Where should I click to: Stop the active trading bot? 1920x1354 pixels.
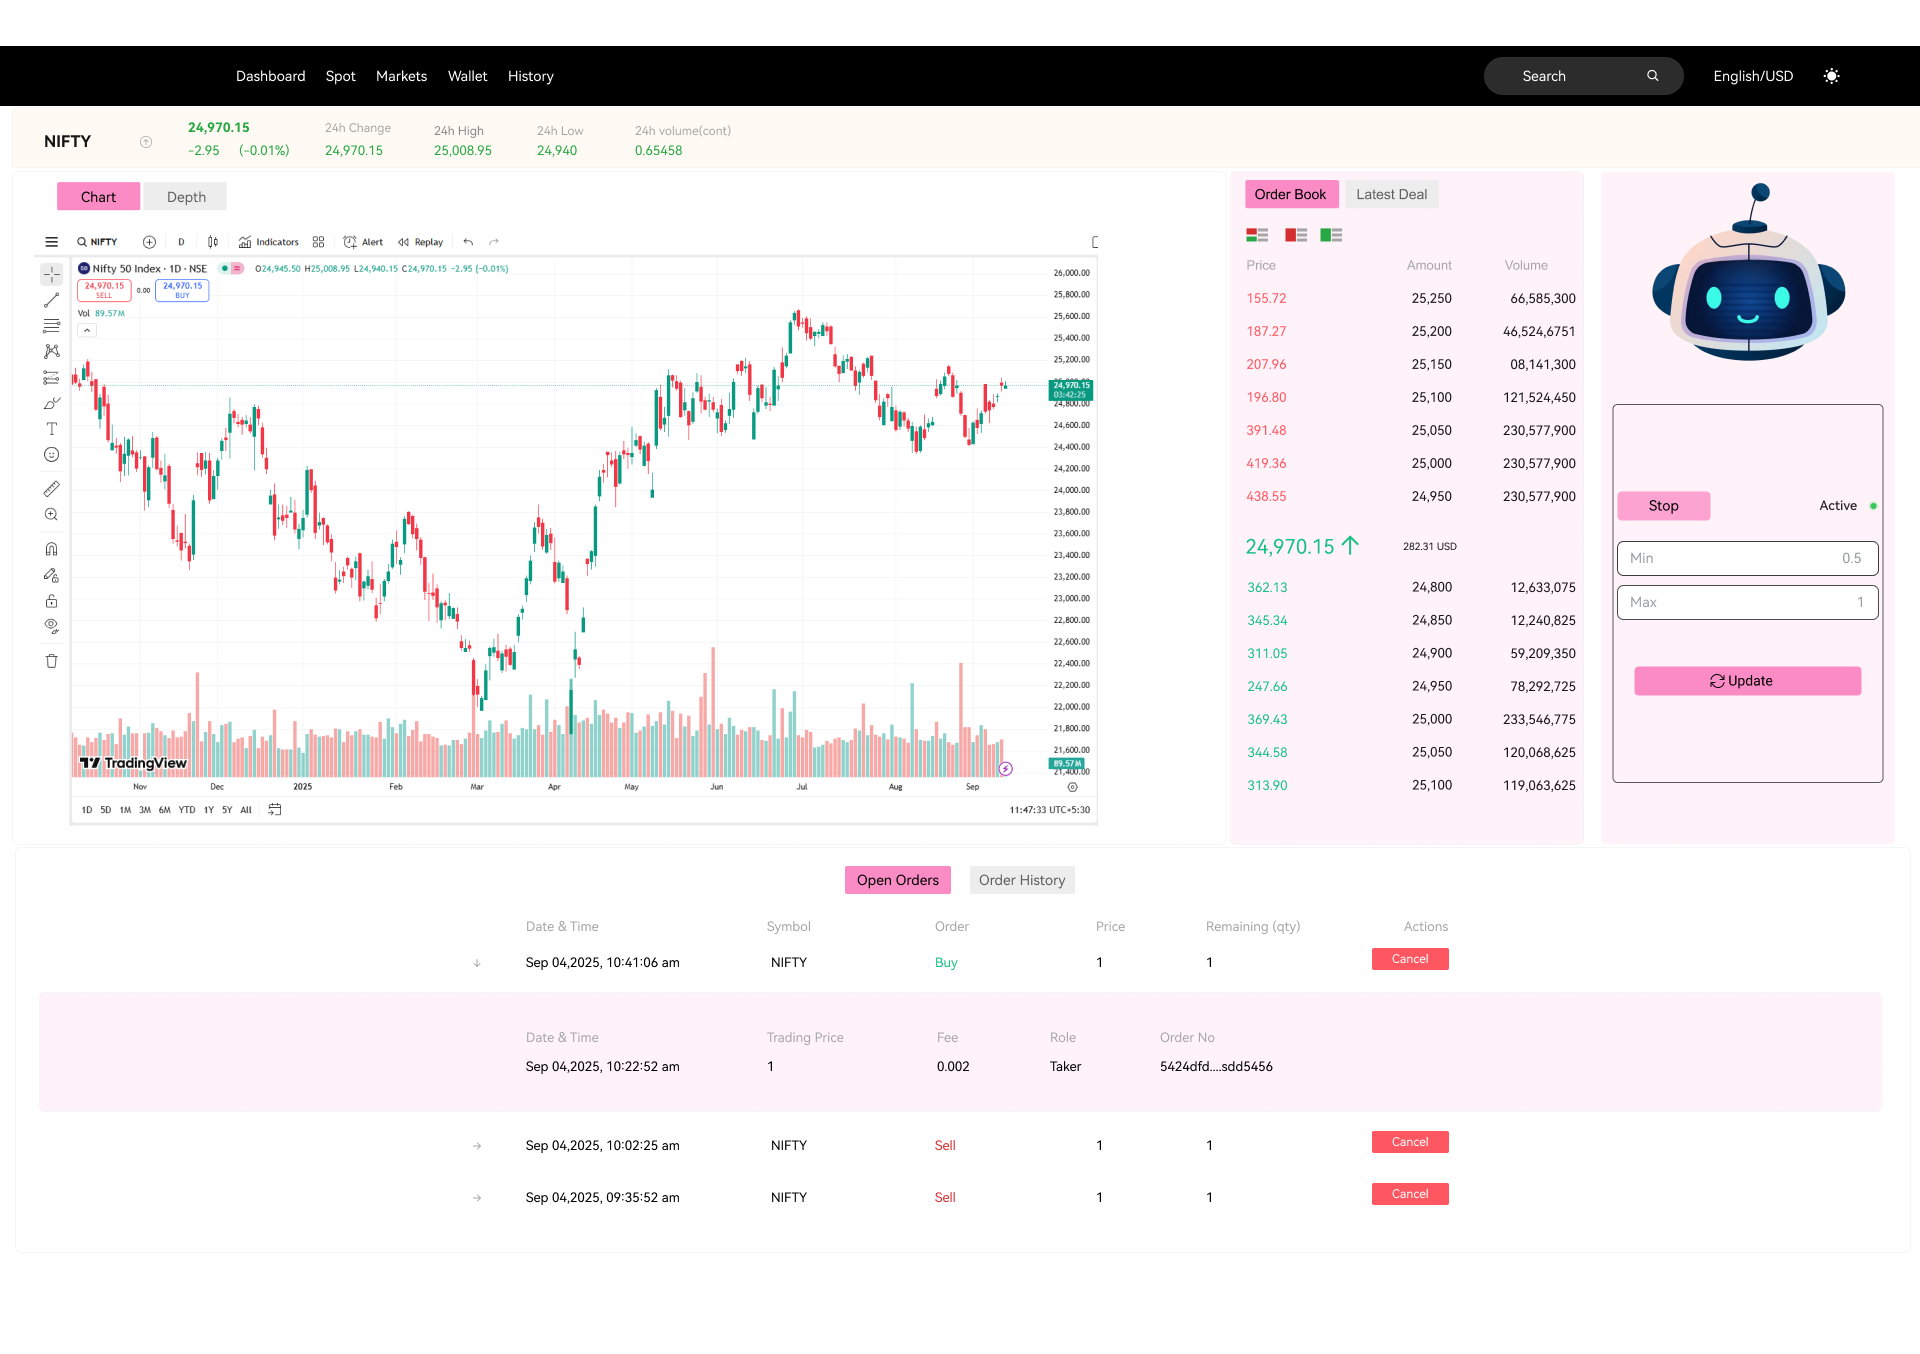click(x=1663, y=506)
